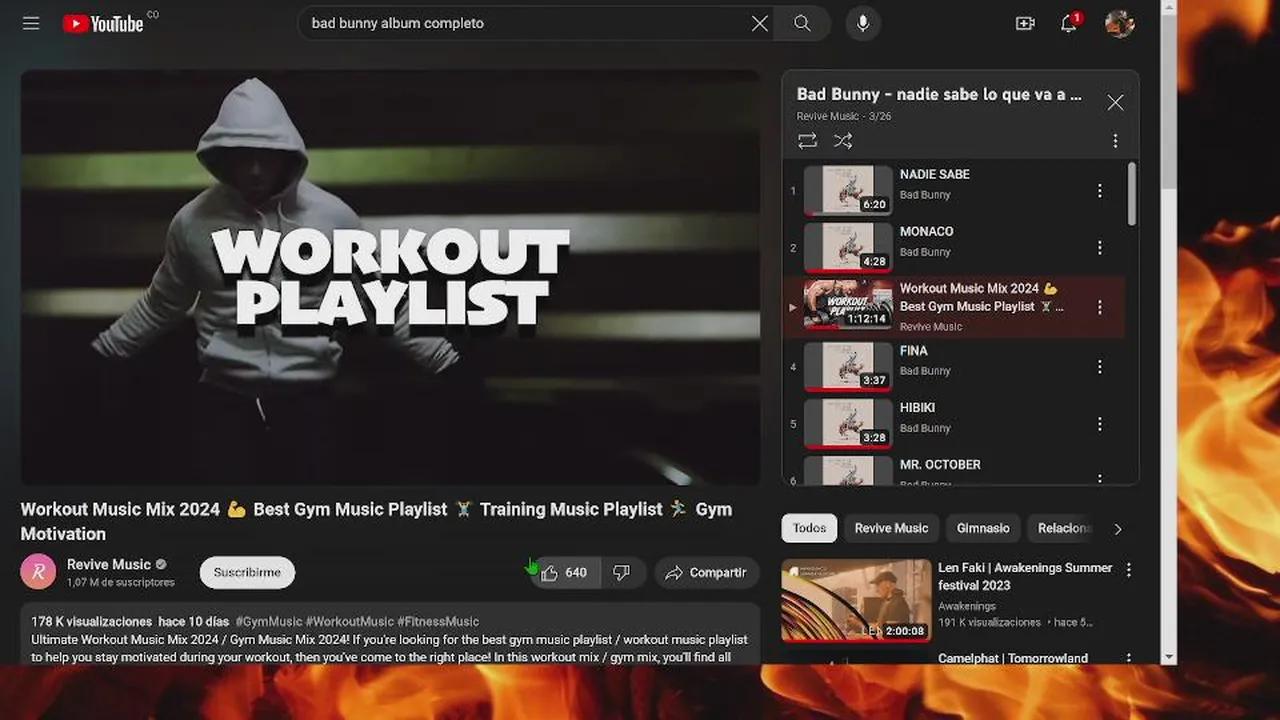Share the video with Compartir
Image resolution: width=1280 pixels, height=720 pixels.
pyautogui.click(x=707, y=573)
